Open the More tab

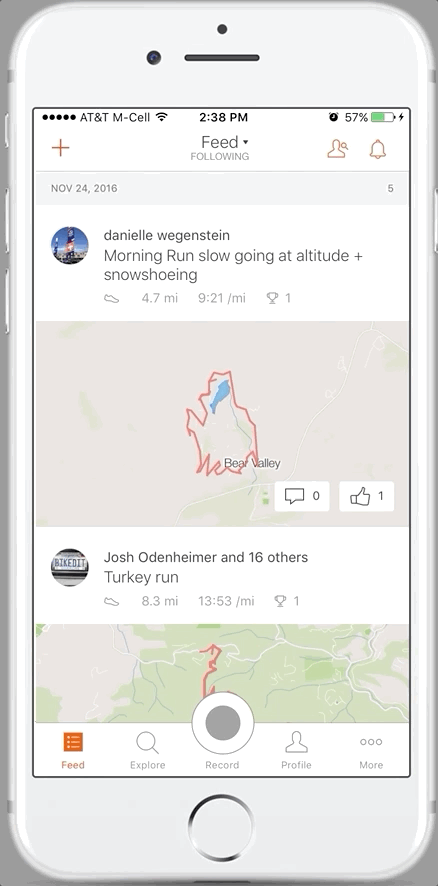(371, 749)
